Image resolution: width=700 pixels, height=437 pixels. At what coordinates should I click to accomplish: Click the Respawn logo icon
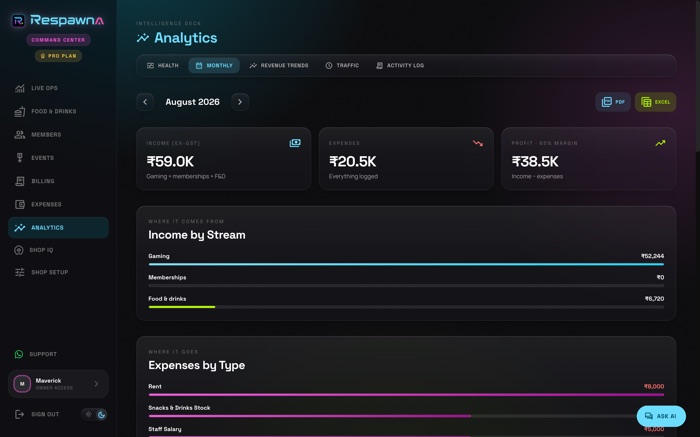[x=18, y=21]
